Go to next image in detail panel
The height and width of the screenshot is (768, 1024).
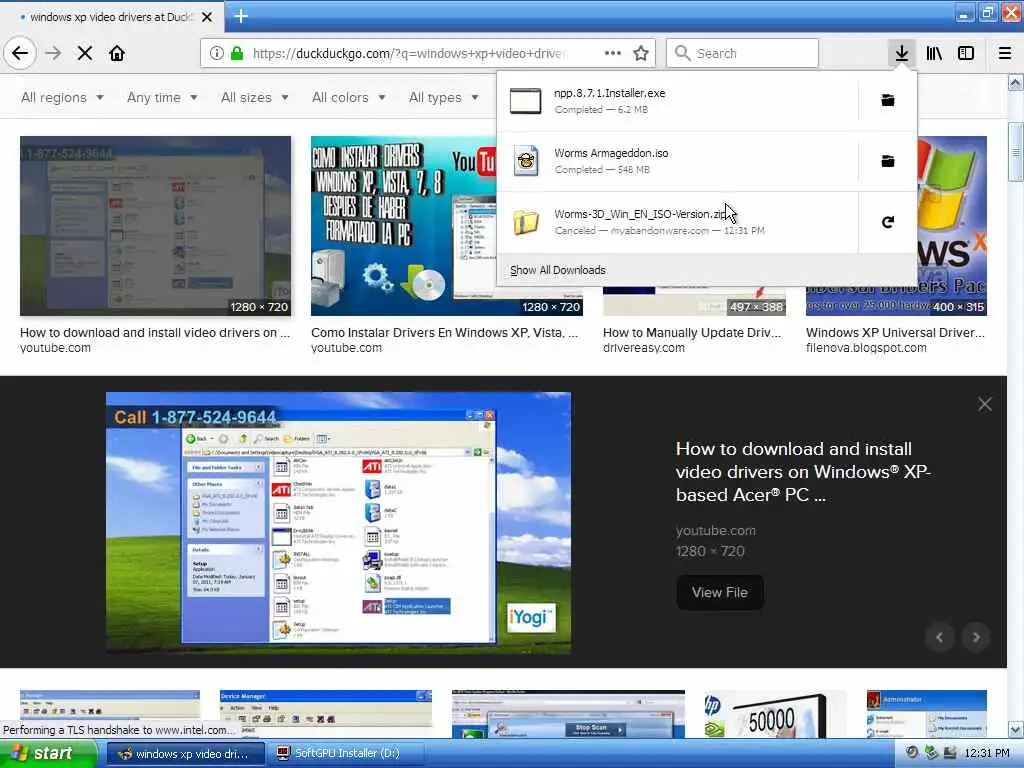(x=976, y=637)
